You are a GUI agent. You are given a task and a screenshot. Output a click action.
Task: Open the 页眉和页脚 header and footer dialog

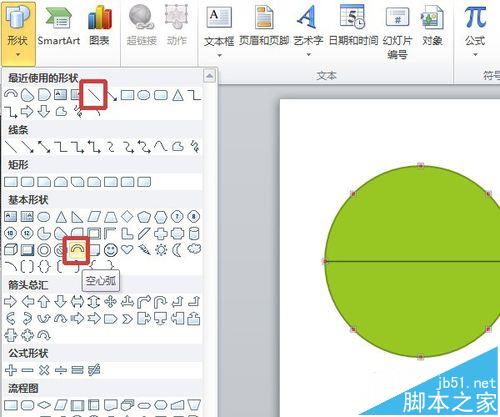(x=264, y=26)
